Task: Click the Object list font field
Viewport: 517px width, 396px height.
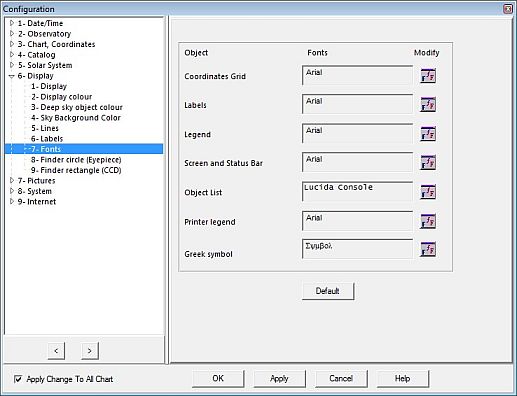Action: pyautogui.click(x=357, y=191)
